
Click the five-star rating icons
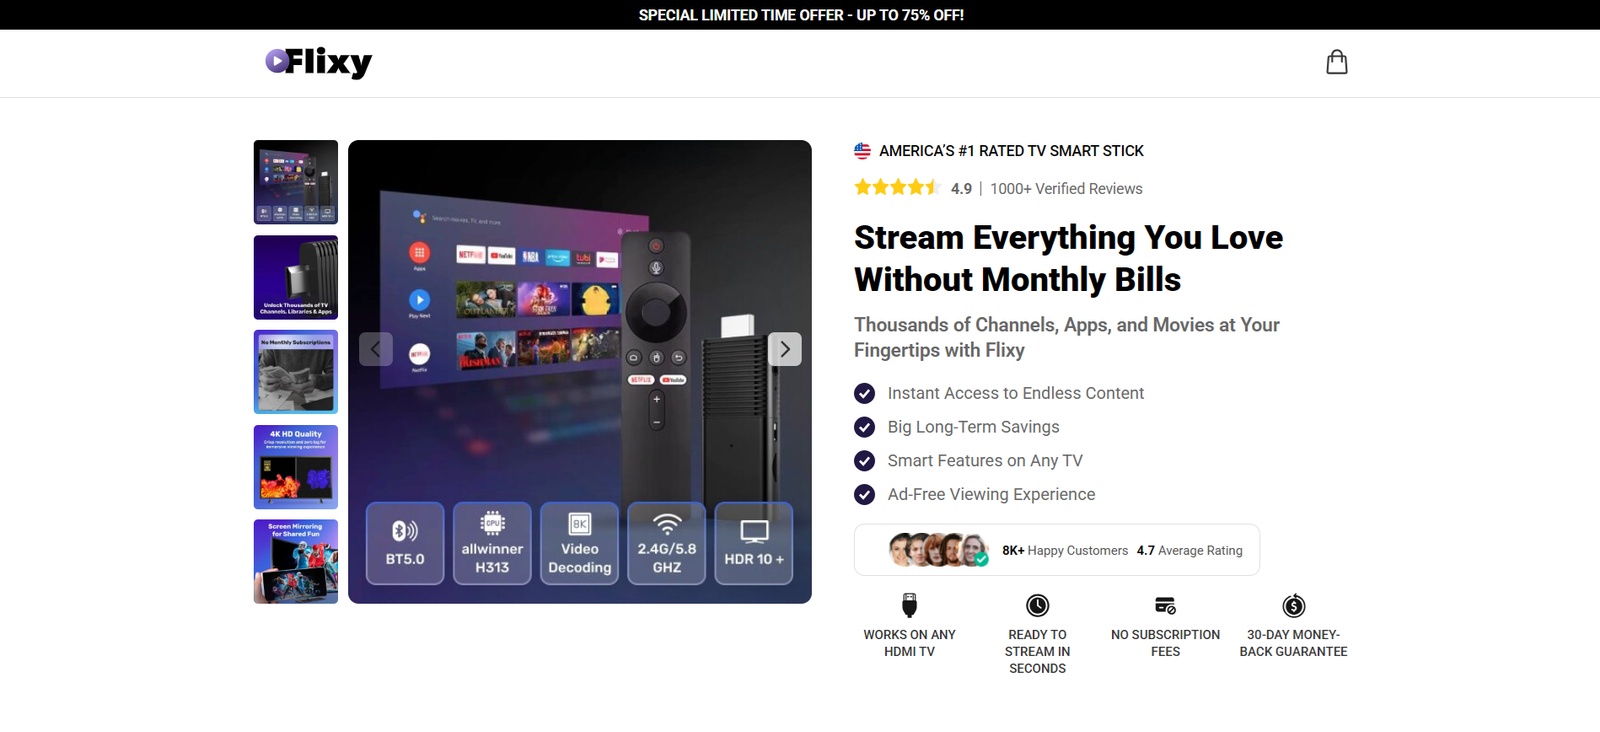pyautogui.click(x=896, y=188)
